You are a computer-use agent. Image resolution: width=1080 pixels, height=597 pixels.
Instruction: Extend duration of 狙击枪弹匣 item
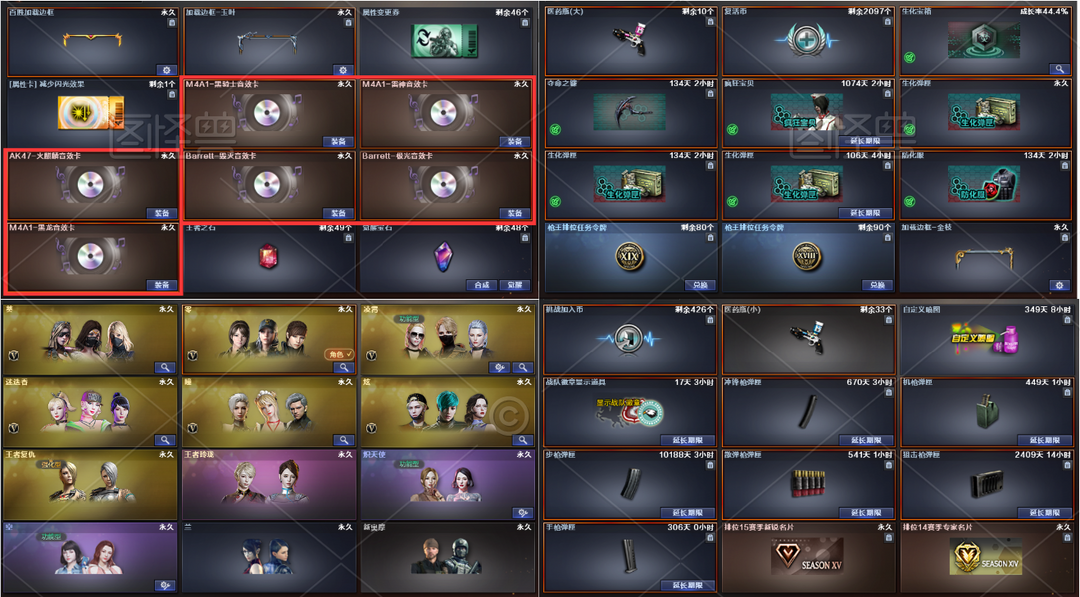click(x=1044, y=512)
